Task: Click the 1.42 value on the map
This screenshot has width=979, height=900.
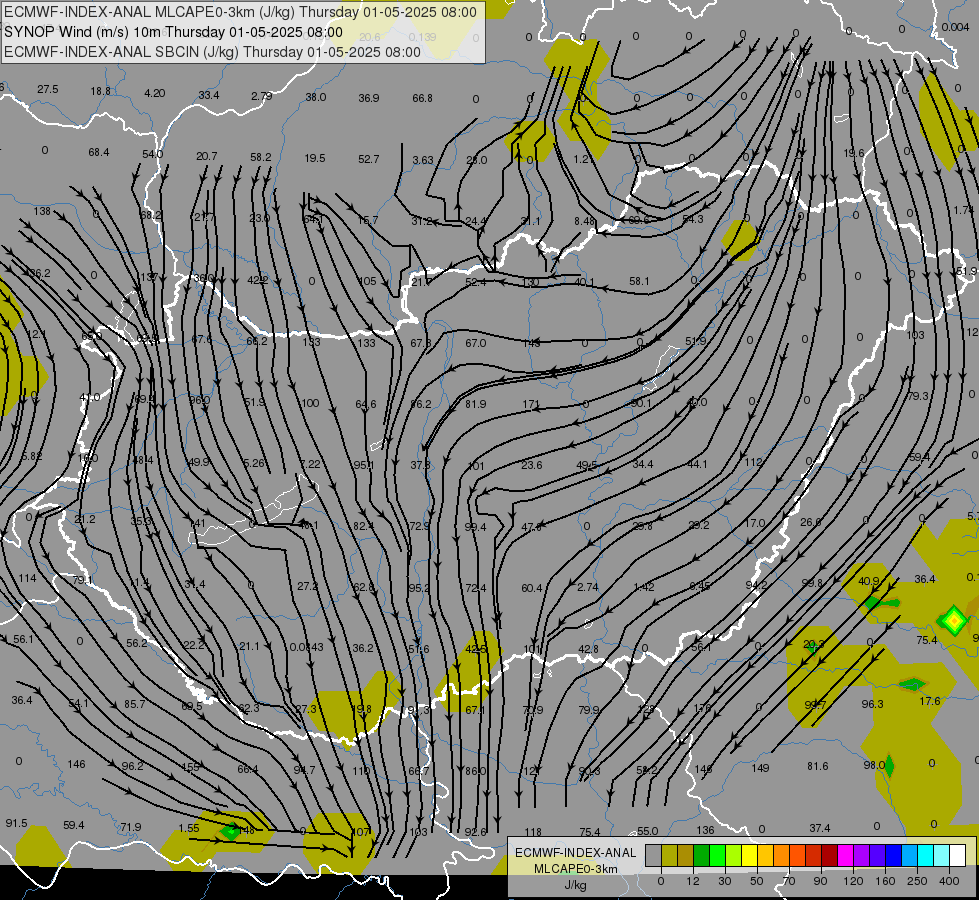Action: coord(644,587)
